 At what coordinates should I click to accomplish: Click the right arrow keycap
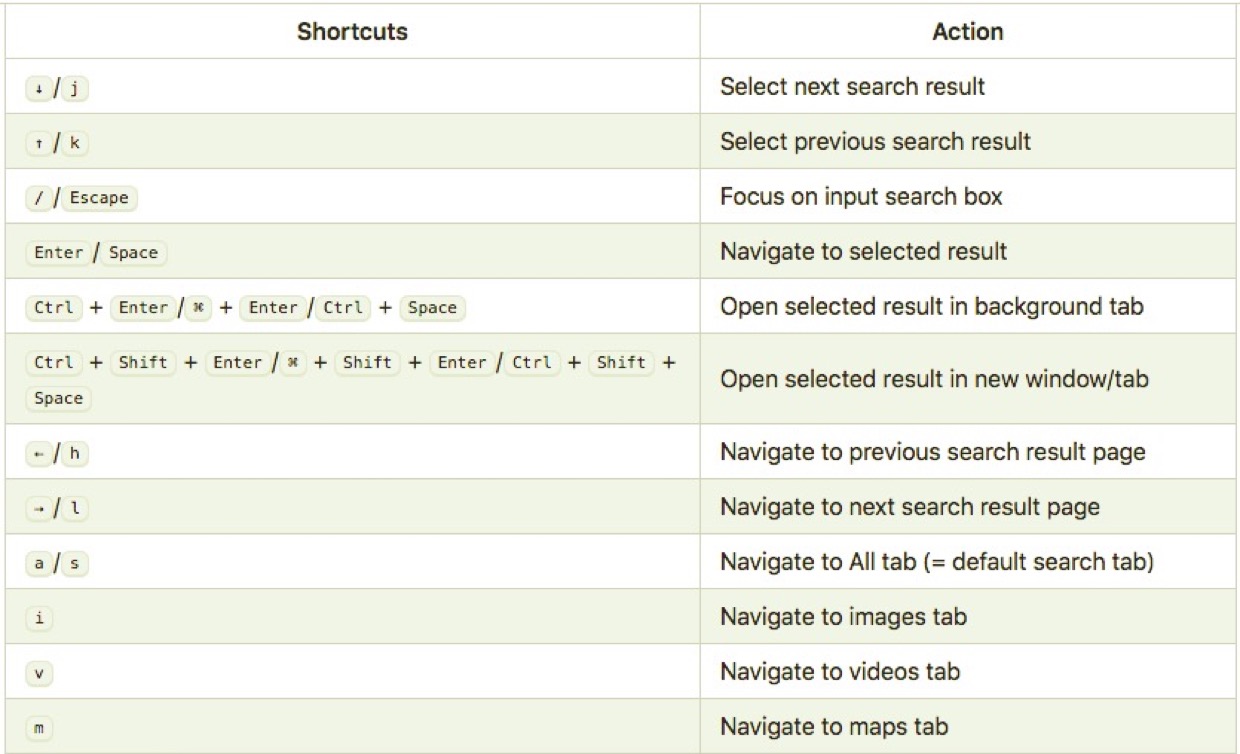pyautogui.click(x=38, y=507)
